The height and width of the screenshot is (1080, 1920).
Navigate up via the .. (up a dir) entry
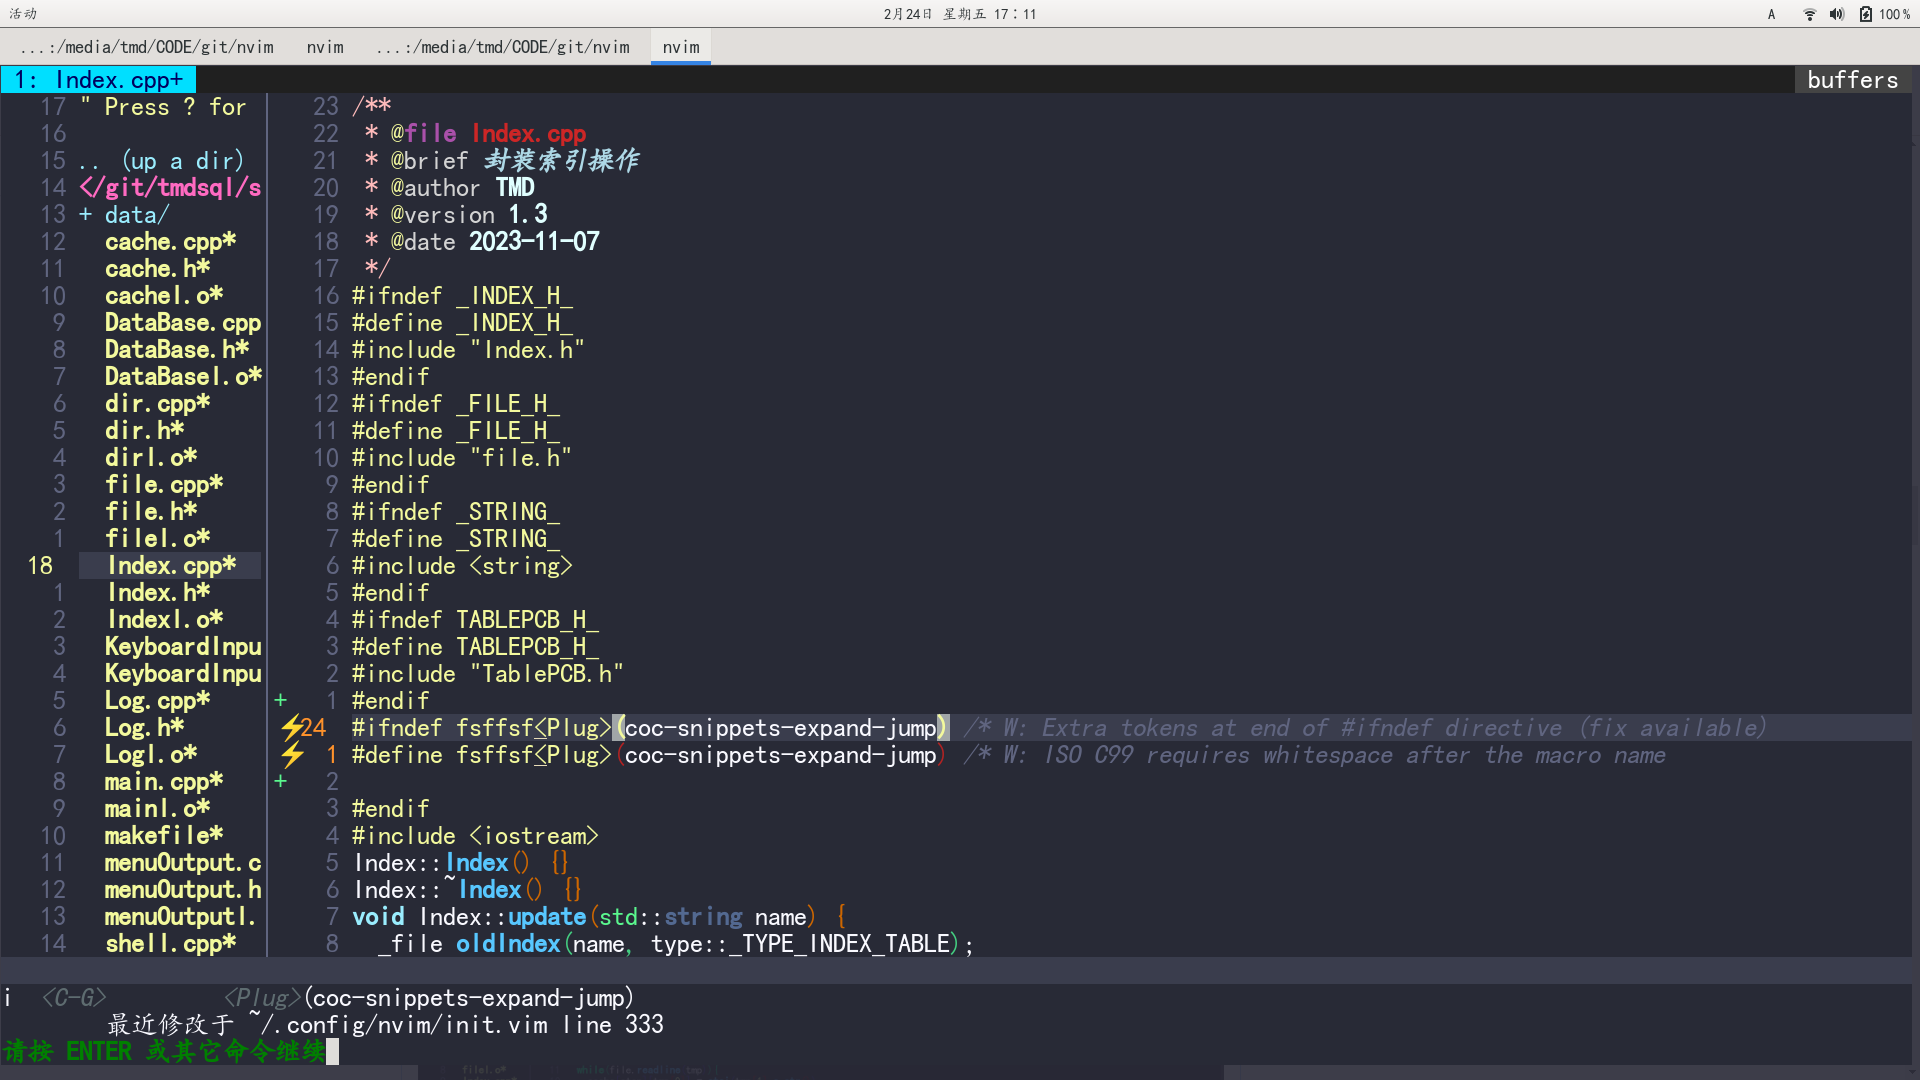tap(160, 160)
